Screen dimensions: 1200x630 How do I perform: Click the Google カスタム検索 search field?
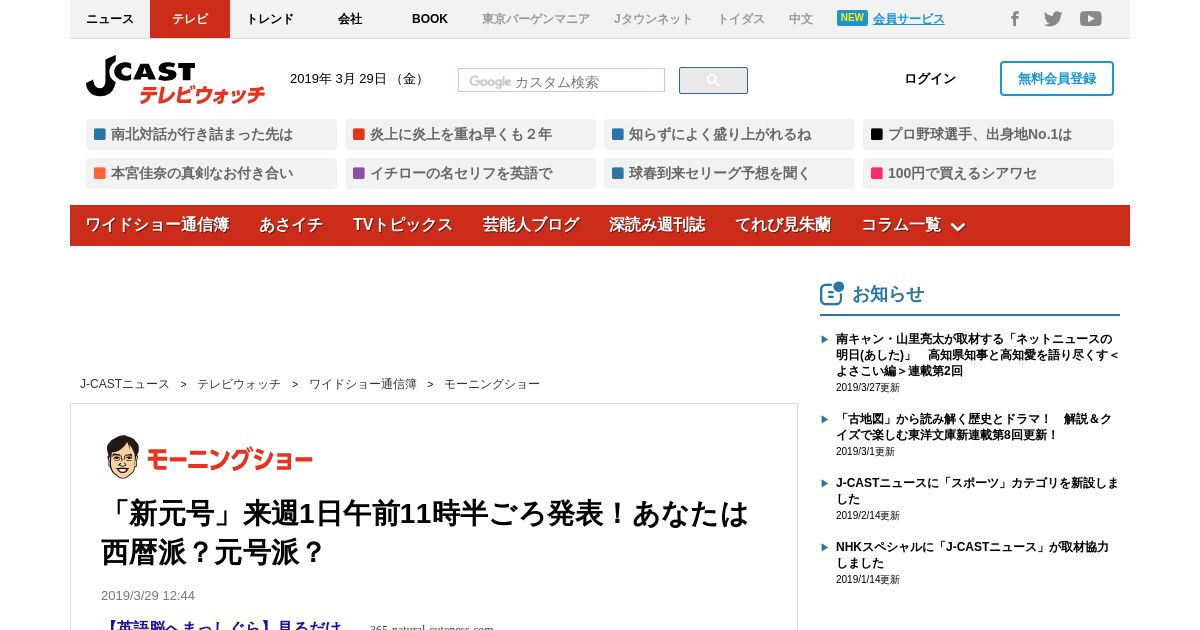point(561,81)
